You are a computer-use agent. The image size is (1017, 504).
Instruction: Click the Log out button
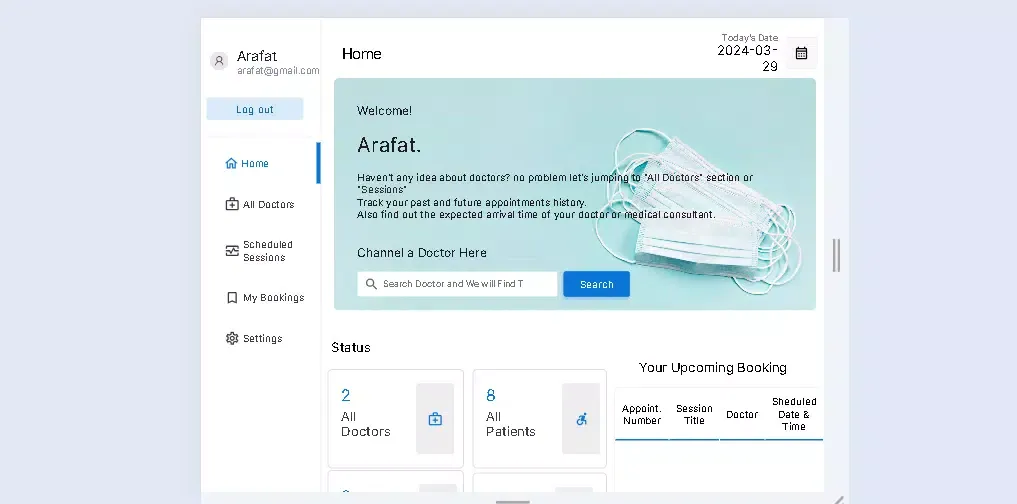[x=255, y=109]
